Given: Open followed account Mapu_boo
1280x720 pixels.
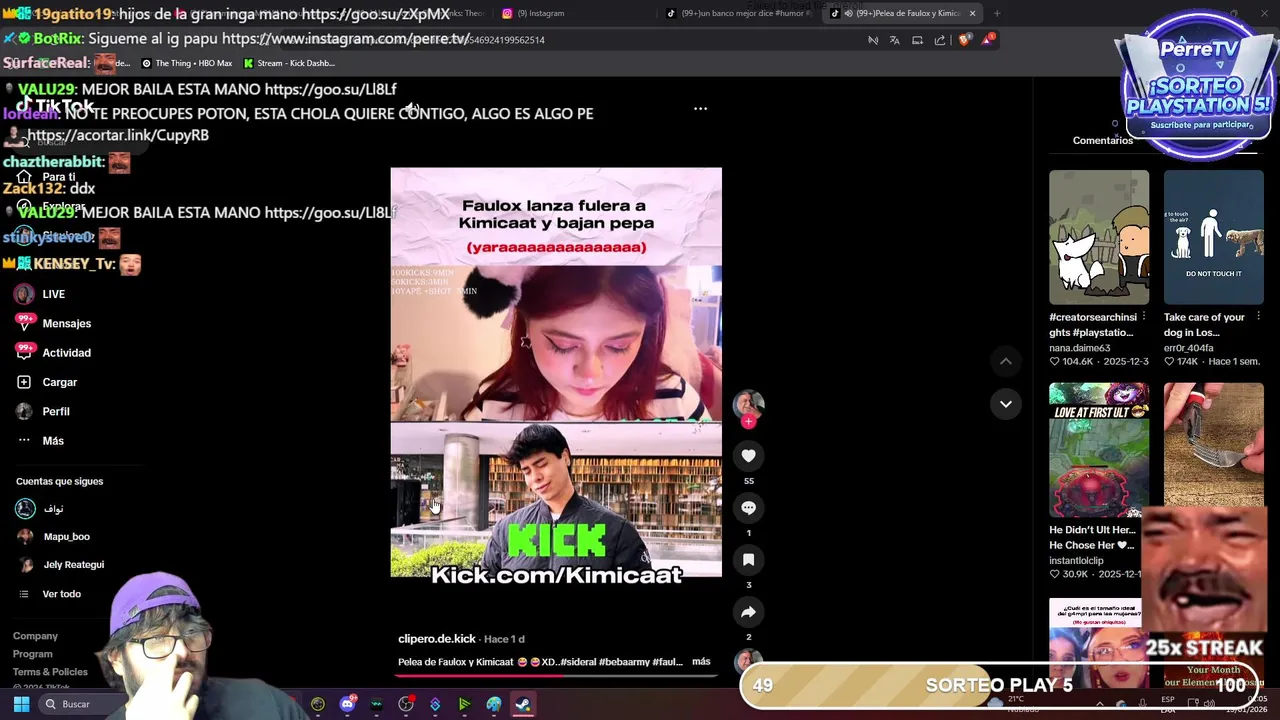Looking at the screenshot, I should [66, 537].
